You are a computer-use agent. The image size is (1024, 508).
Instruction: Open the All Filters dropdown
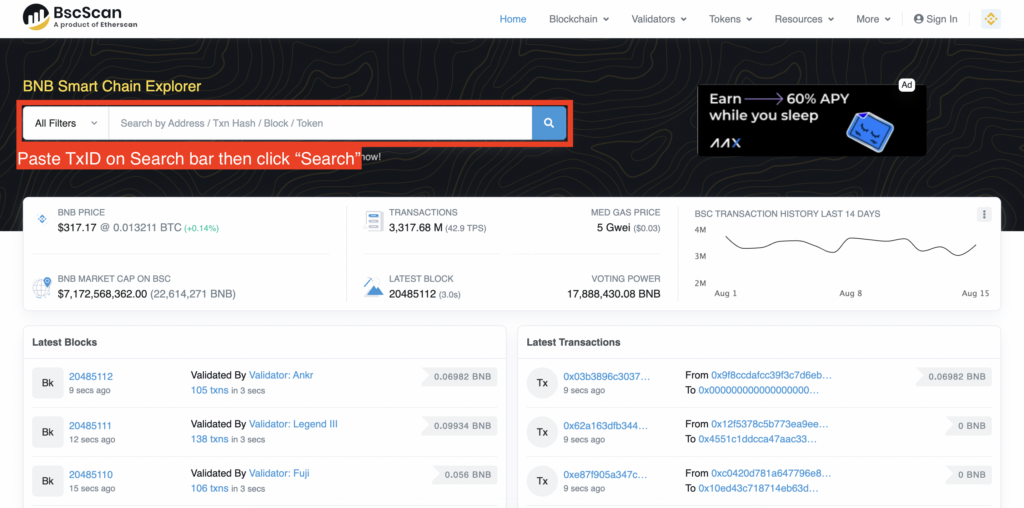pyautogui.click(x=66, y=123)
